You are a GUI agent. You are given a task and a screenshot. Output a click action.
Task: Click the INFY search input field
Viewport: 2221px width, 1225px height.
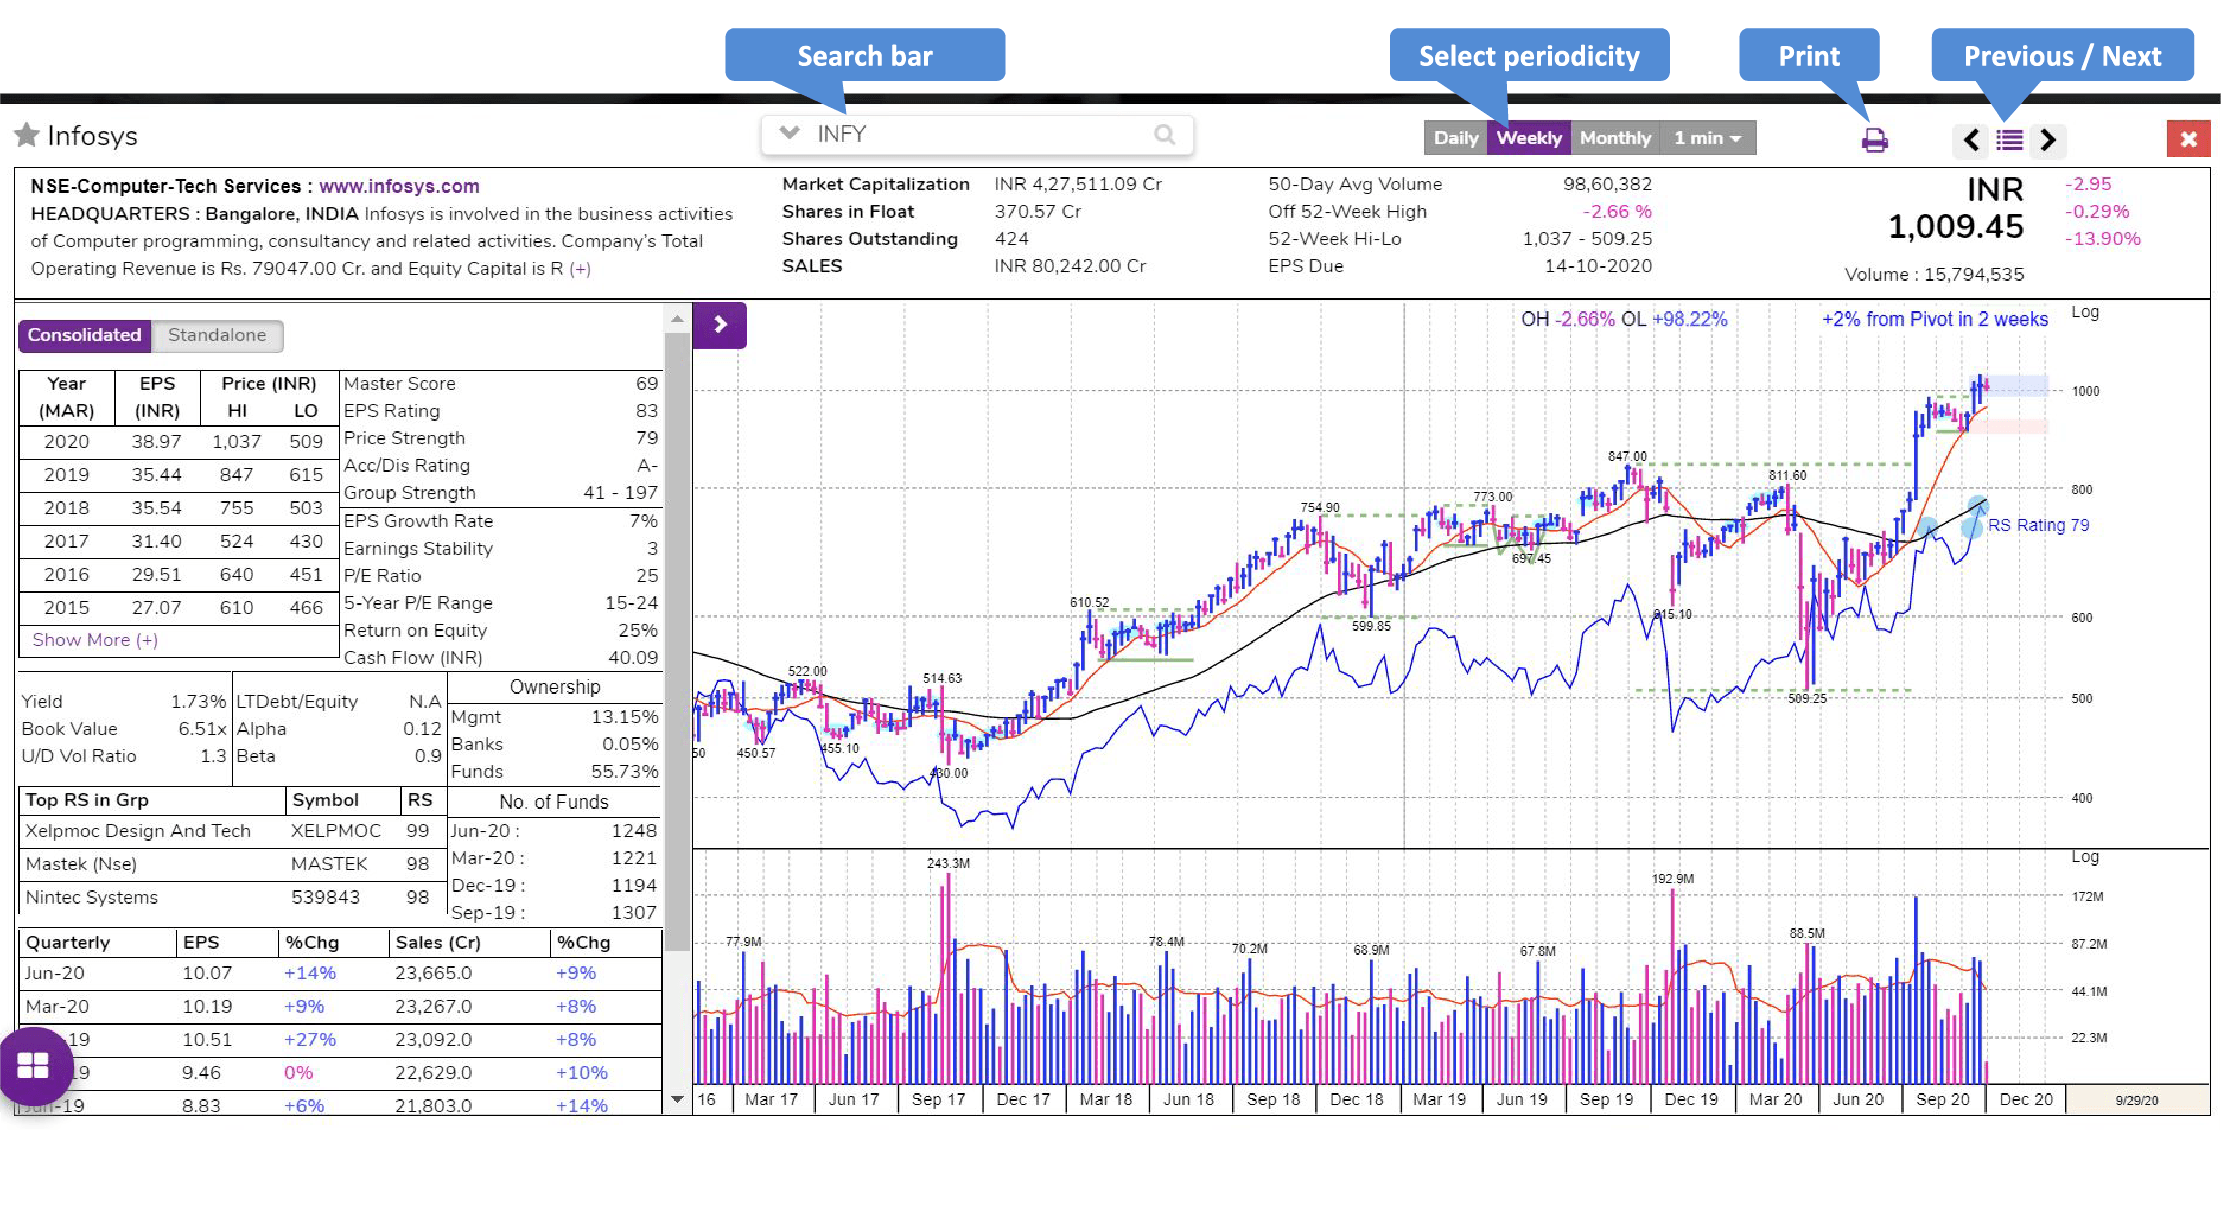(x=977, y=134)
